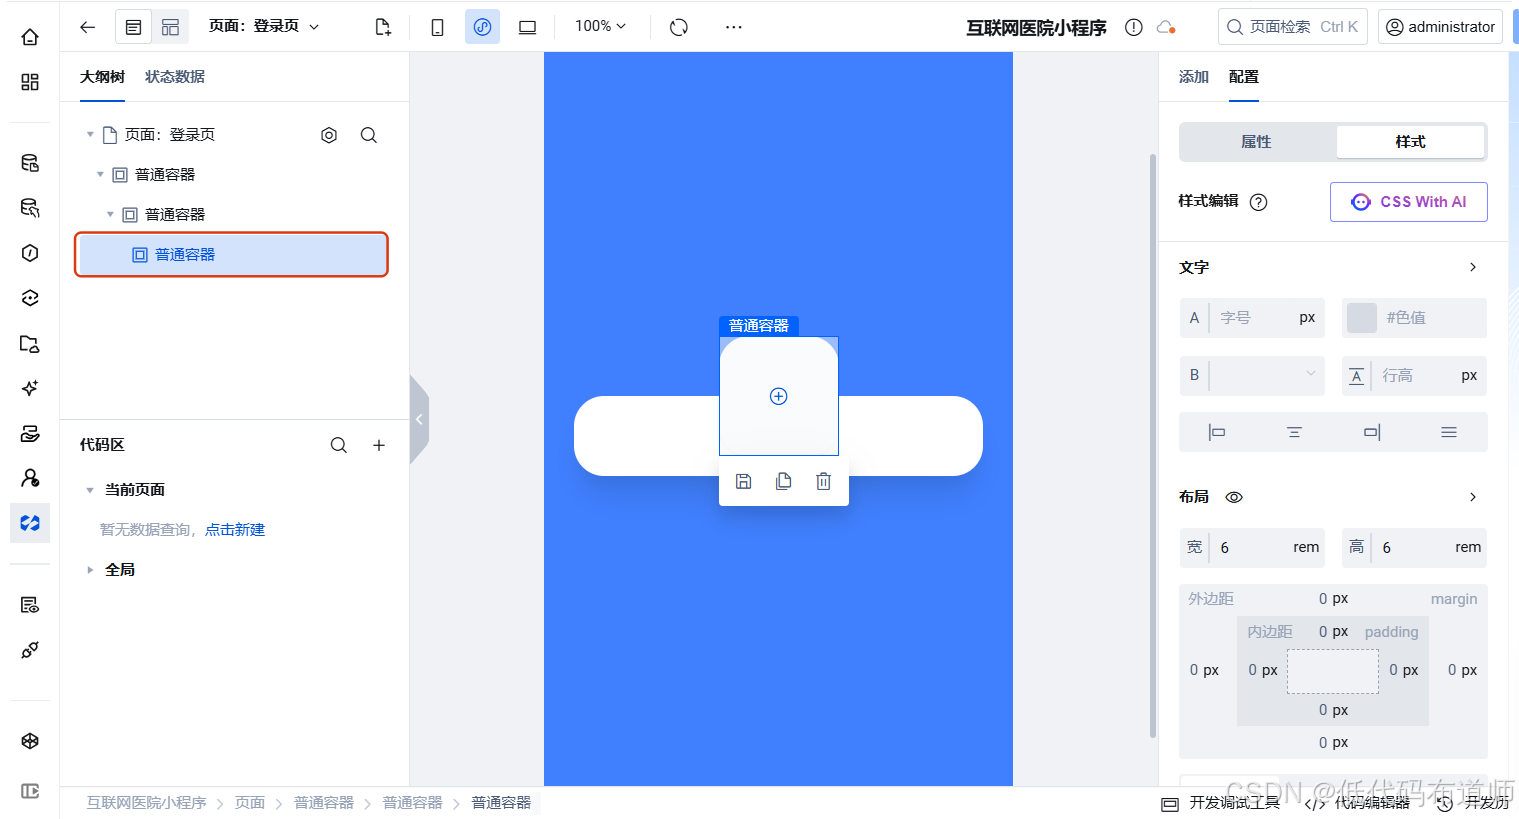This screenshot has height=819, width=1519.
Task: Click 点击新建 to create a data query
Action: coord(235,529)
